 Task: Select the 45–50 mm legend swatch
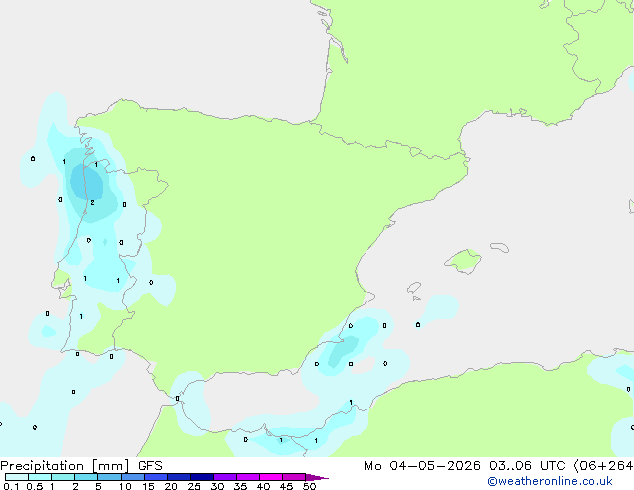[x=294, y=477]
